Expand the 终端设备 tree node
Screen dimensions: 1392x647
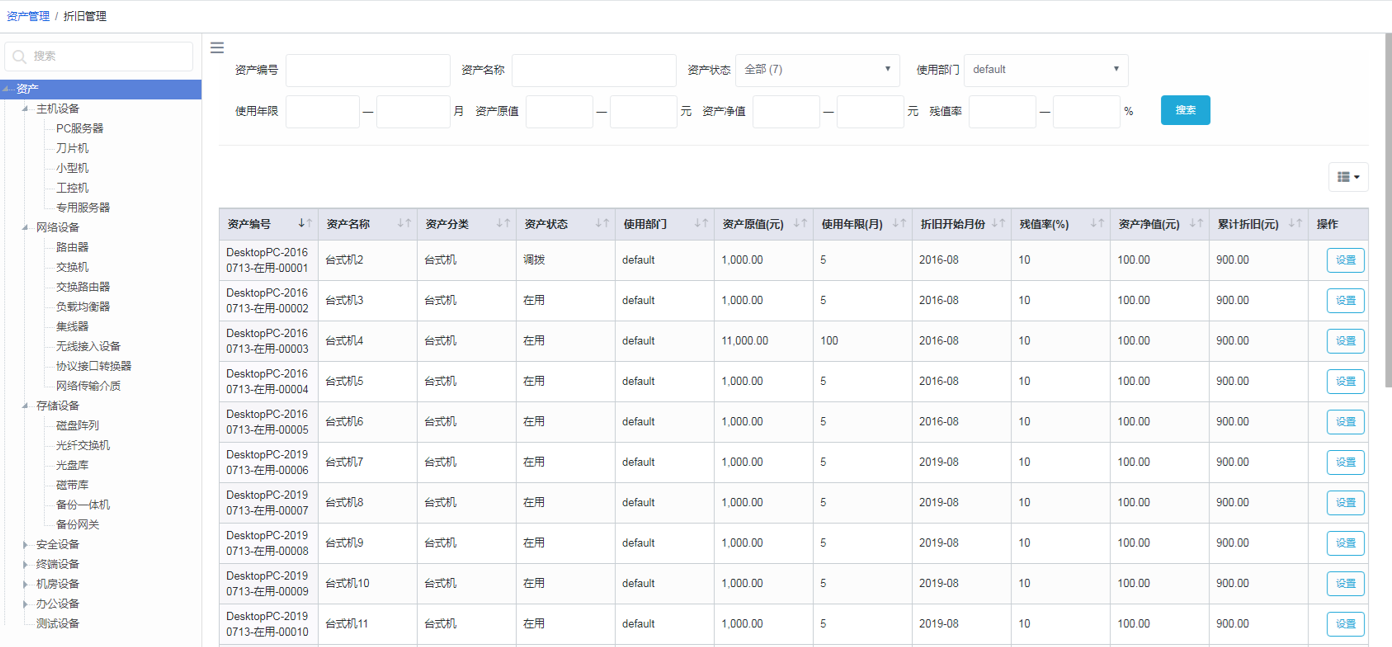pyautogui.click(x=26, y=565)
